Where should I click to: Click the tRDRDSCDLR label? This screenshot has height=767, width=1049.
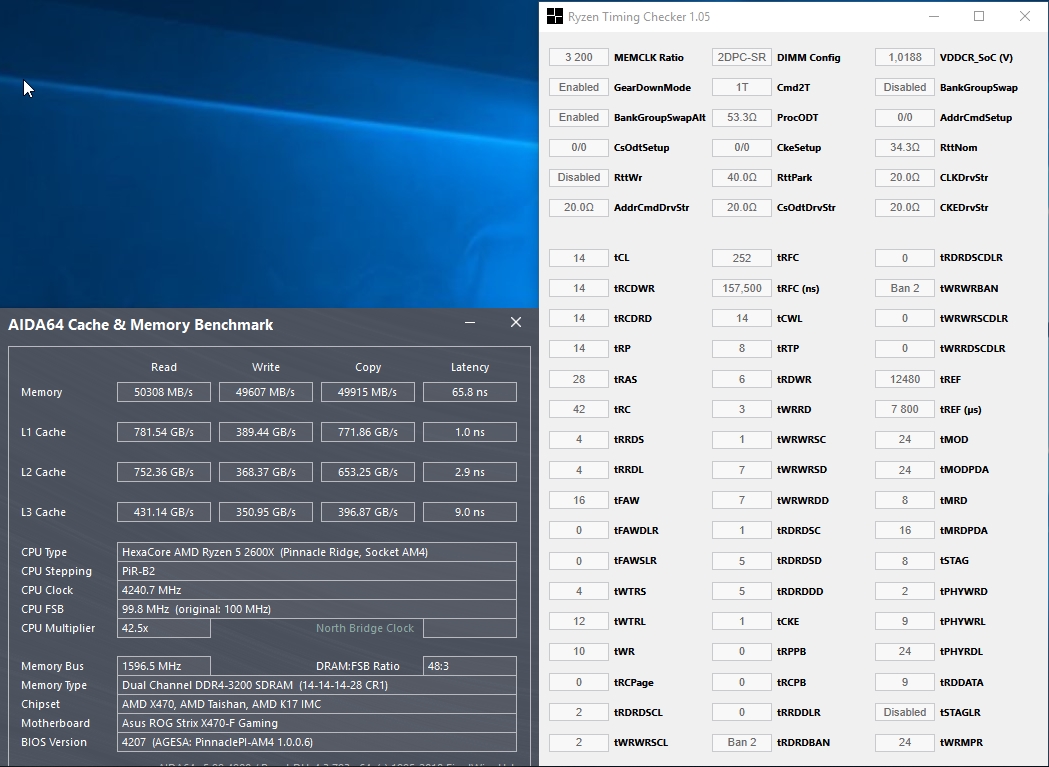[x=971, y=258]
